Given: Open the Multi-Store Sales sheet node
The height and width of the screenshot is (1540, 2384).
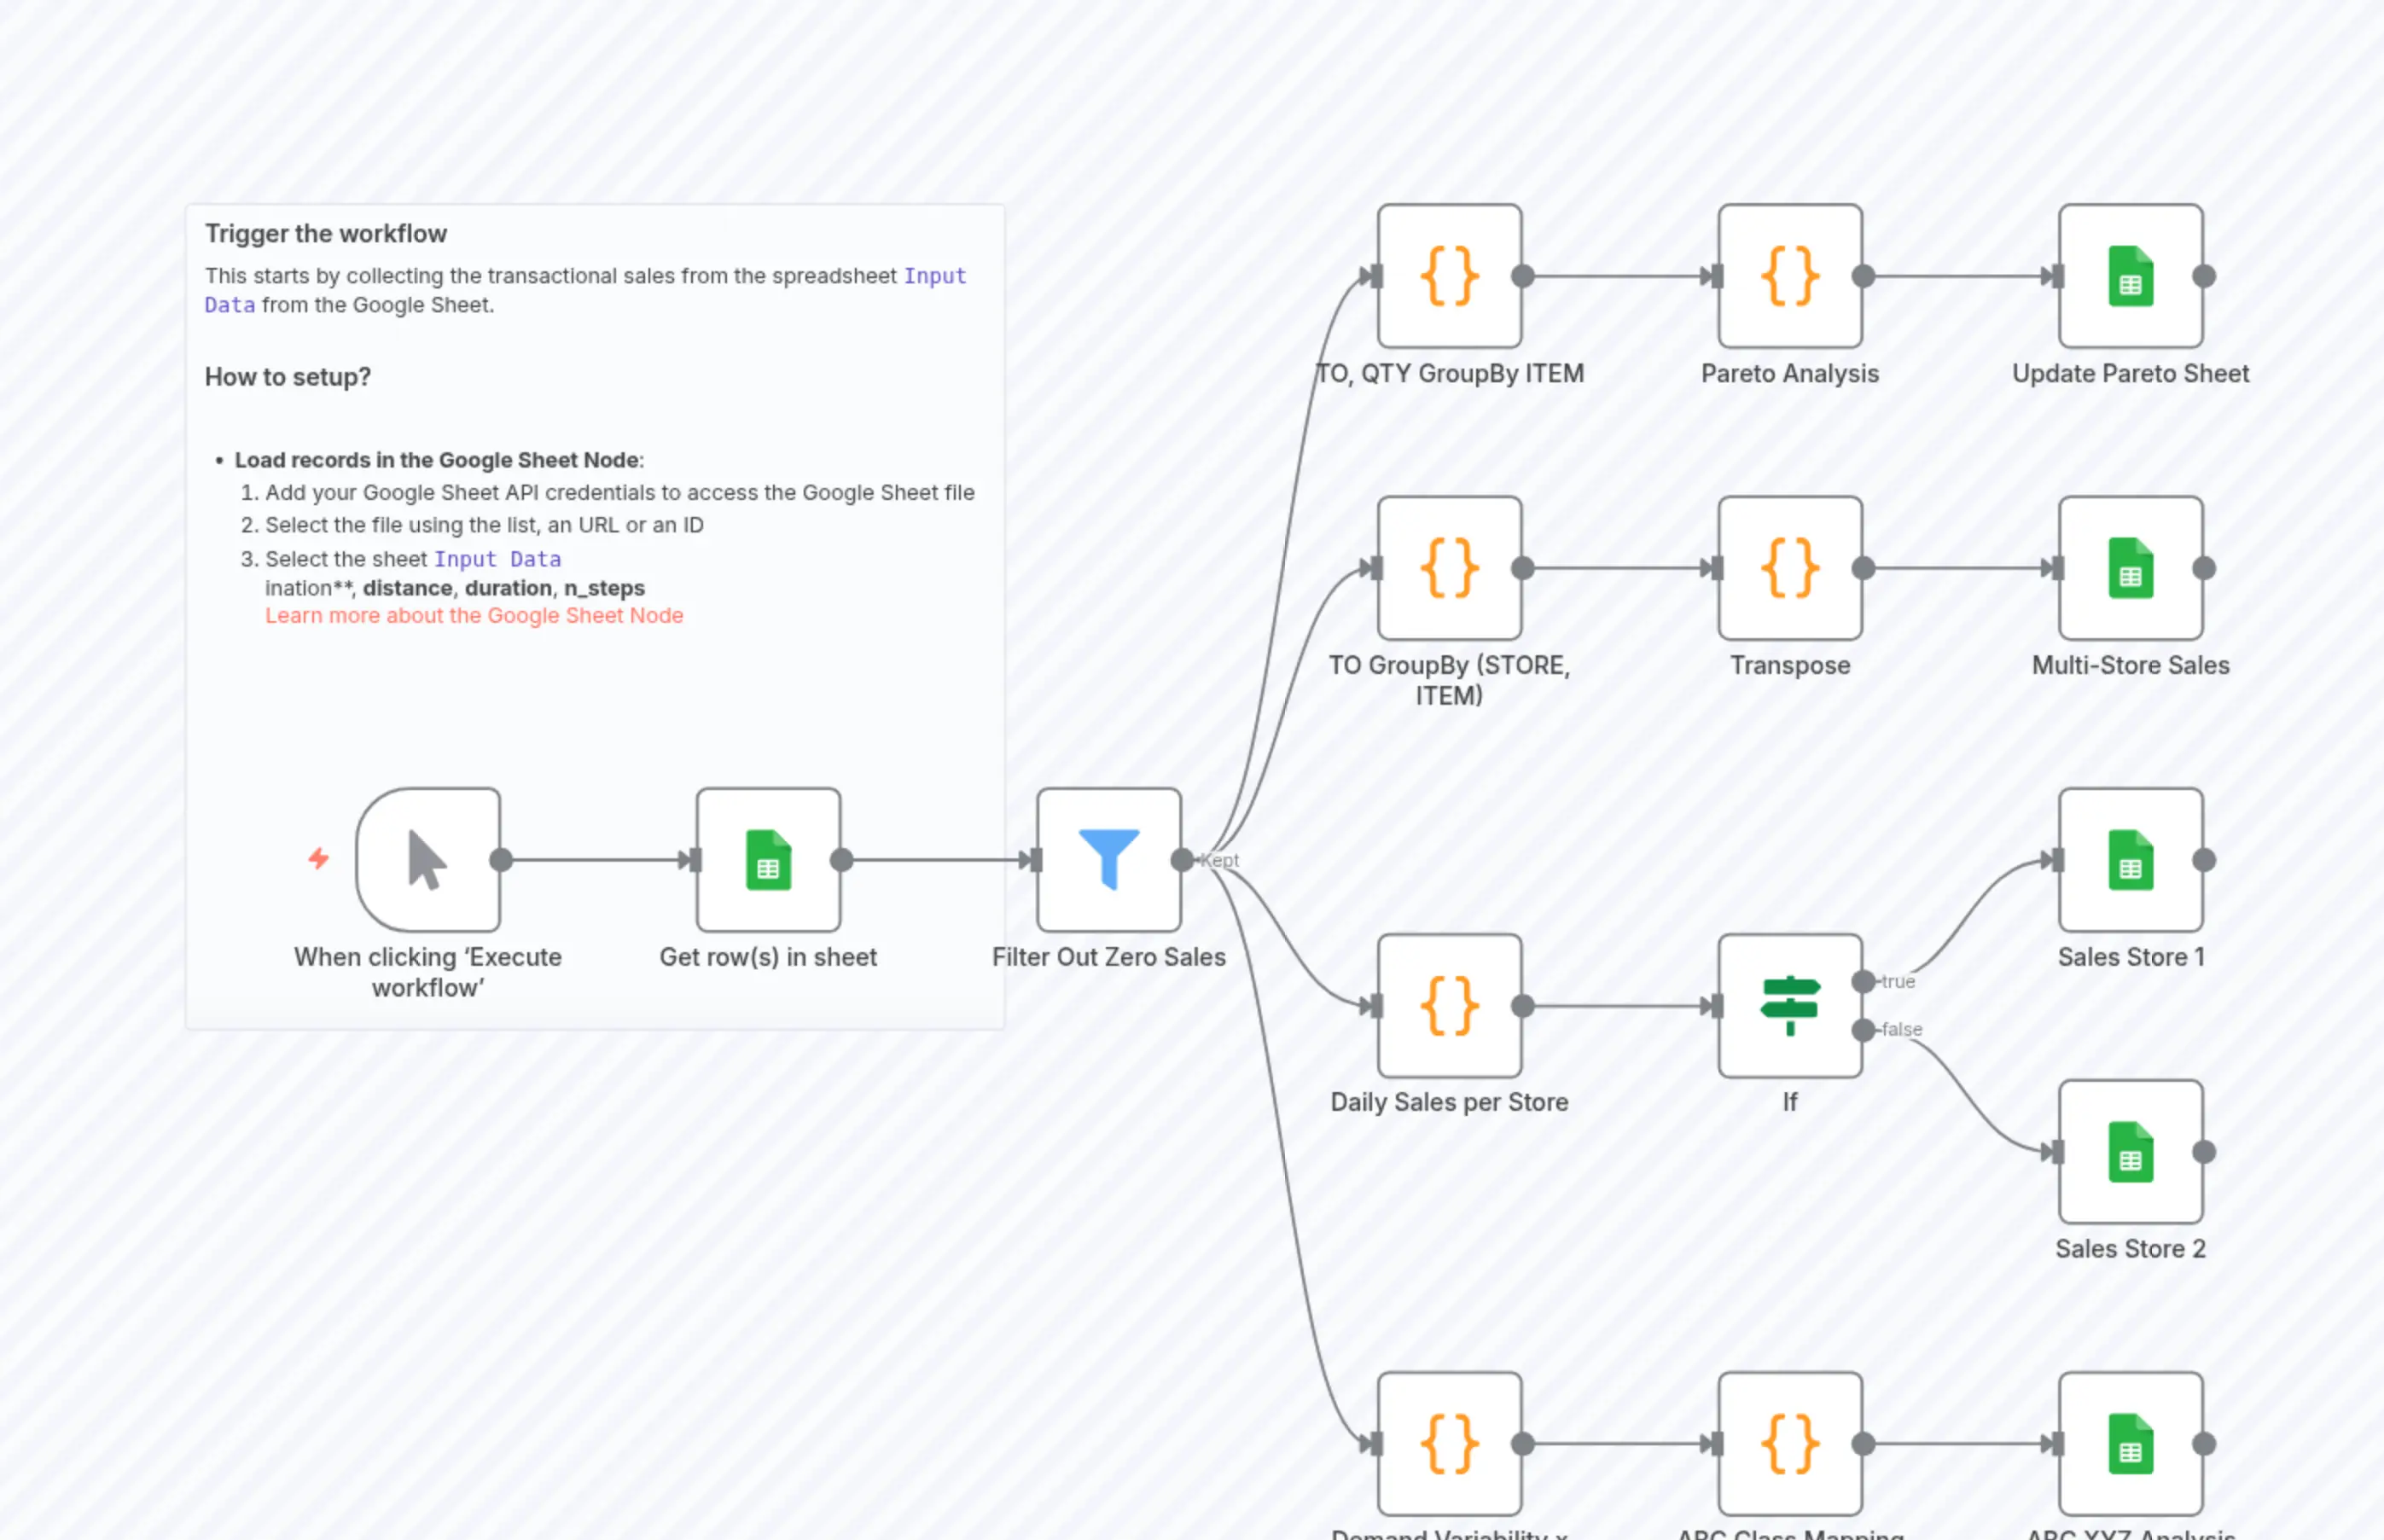Looking at the screenshot, I should (2130, 569).
